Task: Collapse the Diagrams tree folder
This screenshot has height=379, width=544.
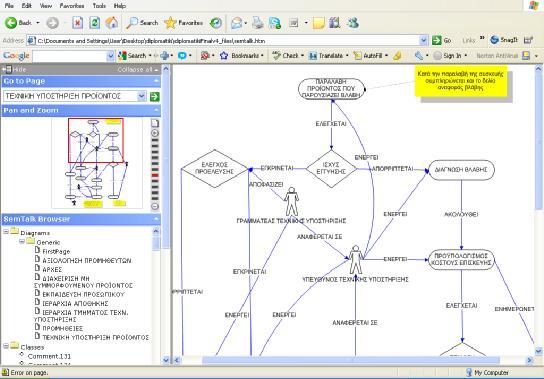Action: tap(6, 231)
